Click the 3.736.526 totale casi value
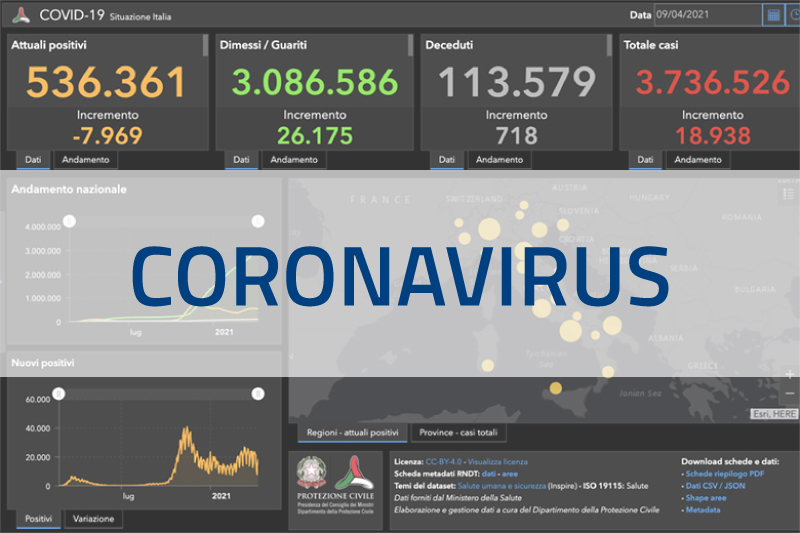The height and width of the screenshot is (533, 800). [713, 82]
